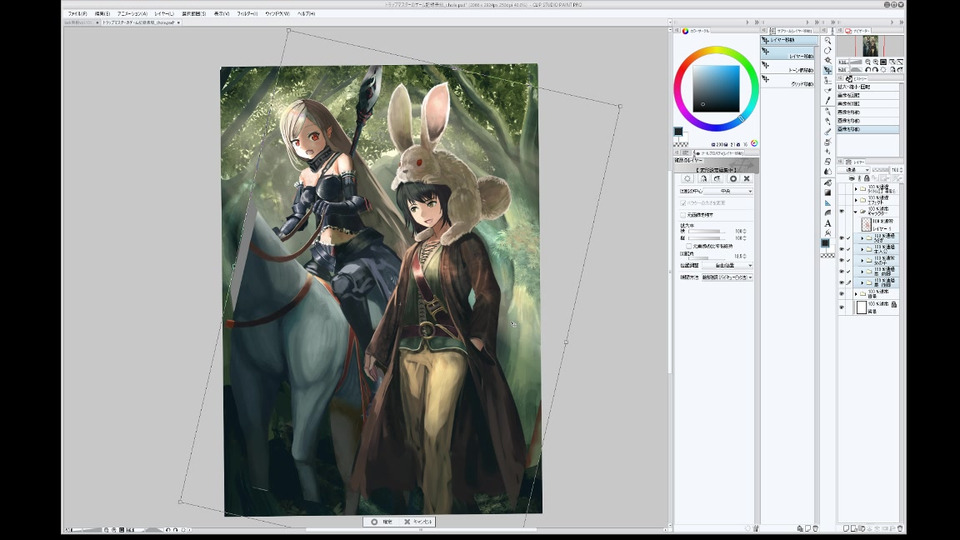The image size is (960, 540).
Task: Select the トーン柄移動 sub tool
Action: click(789, 68)
